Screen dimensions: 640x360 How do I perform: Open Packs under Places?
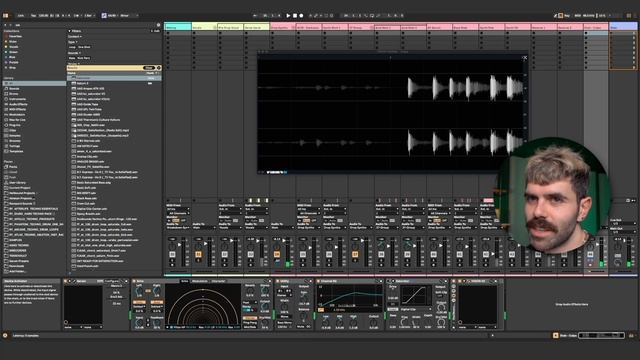[13, 167]
